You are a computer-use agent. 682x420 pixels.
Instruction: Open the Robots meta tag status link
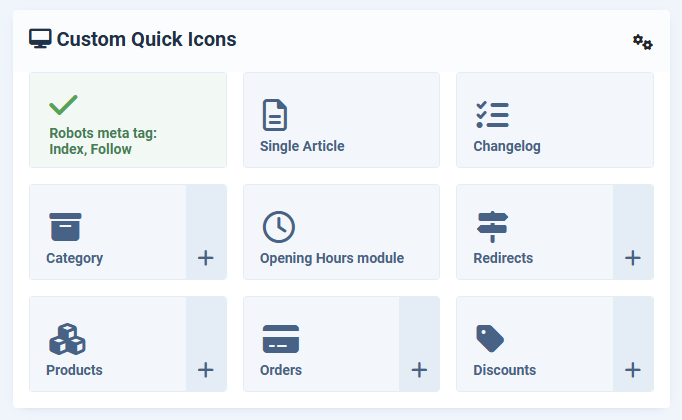pyautogui.click(x=103, y=141)
